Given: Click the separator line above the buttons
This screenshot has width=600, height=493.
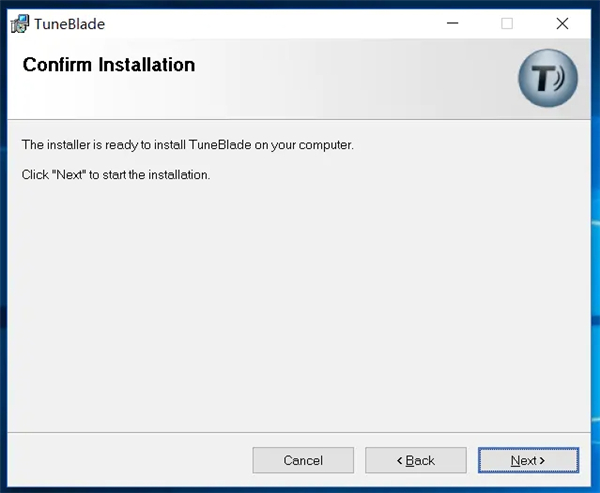Looking at the screenshot, I should coord(300,432).
